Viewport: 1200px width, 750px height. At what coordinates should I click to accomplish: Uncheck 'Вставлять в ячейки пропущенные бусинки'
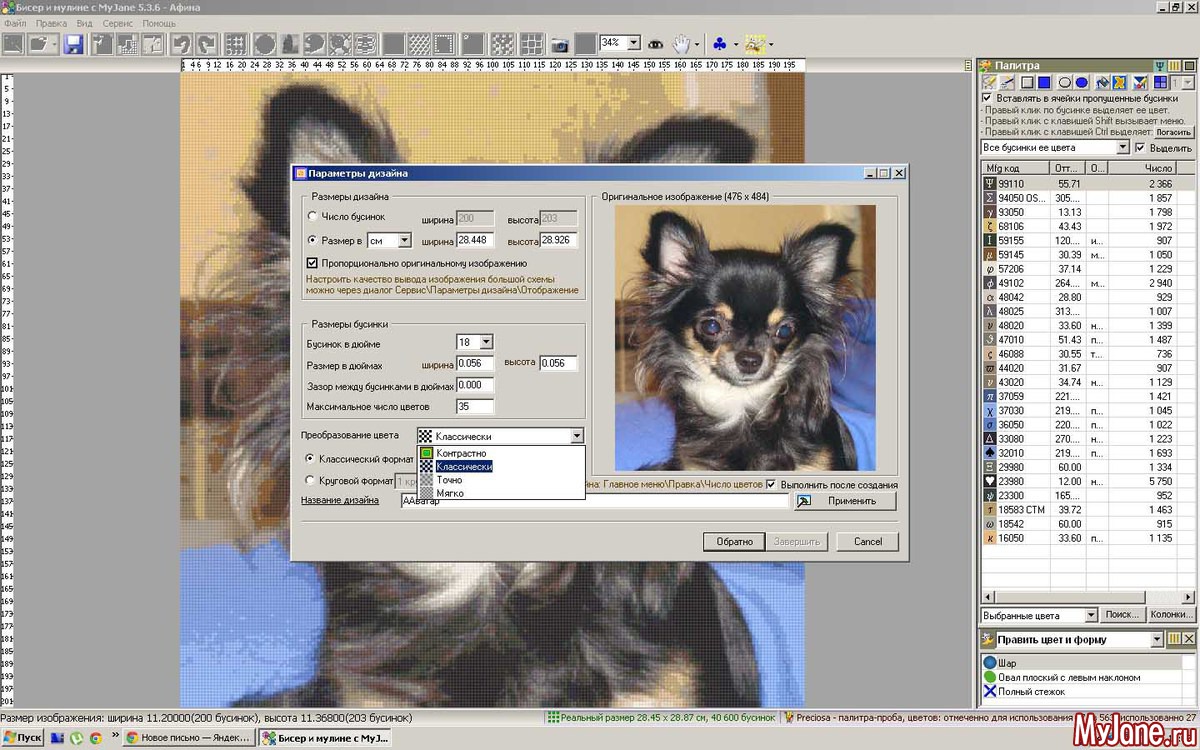click(988, 98)
